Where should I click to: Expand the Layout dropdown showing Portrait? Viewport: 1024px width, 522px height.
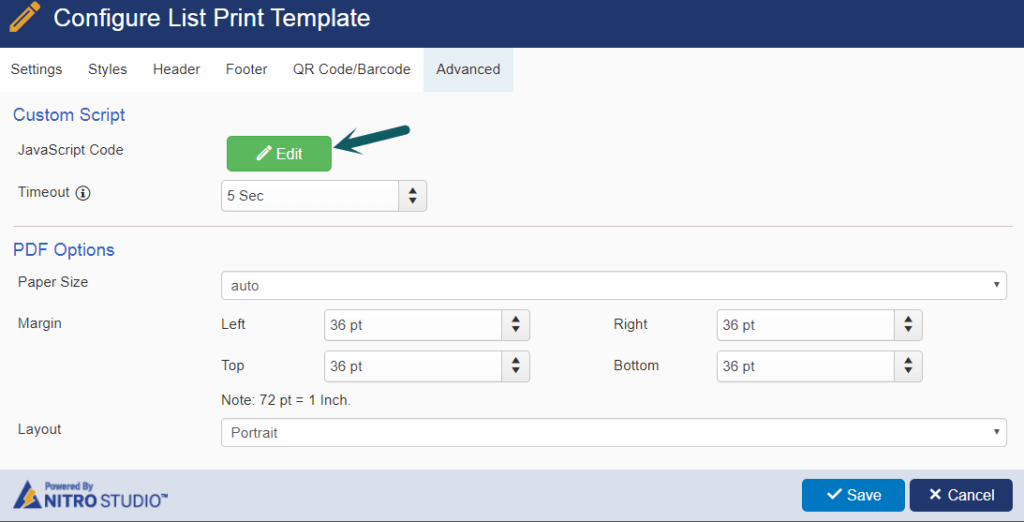pos(613,433)
